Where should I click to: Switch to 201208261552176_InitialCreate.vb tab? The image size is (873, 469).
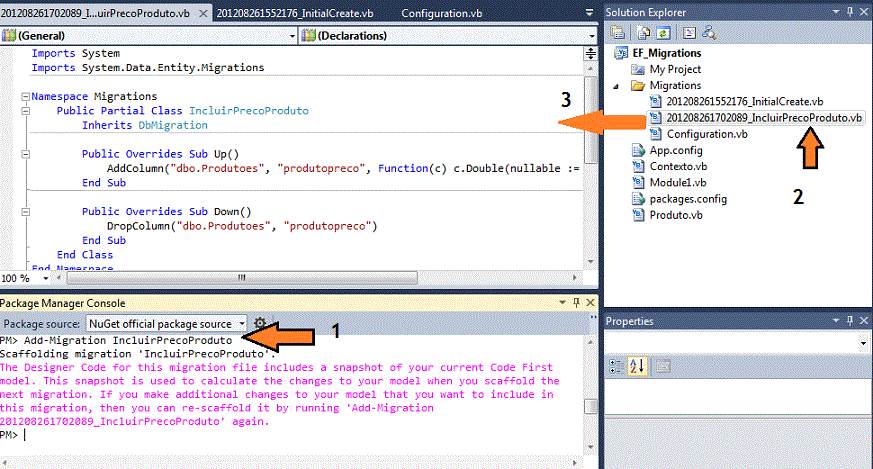pos(295,13)
